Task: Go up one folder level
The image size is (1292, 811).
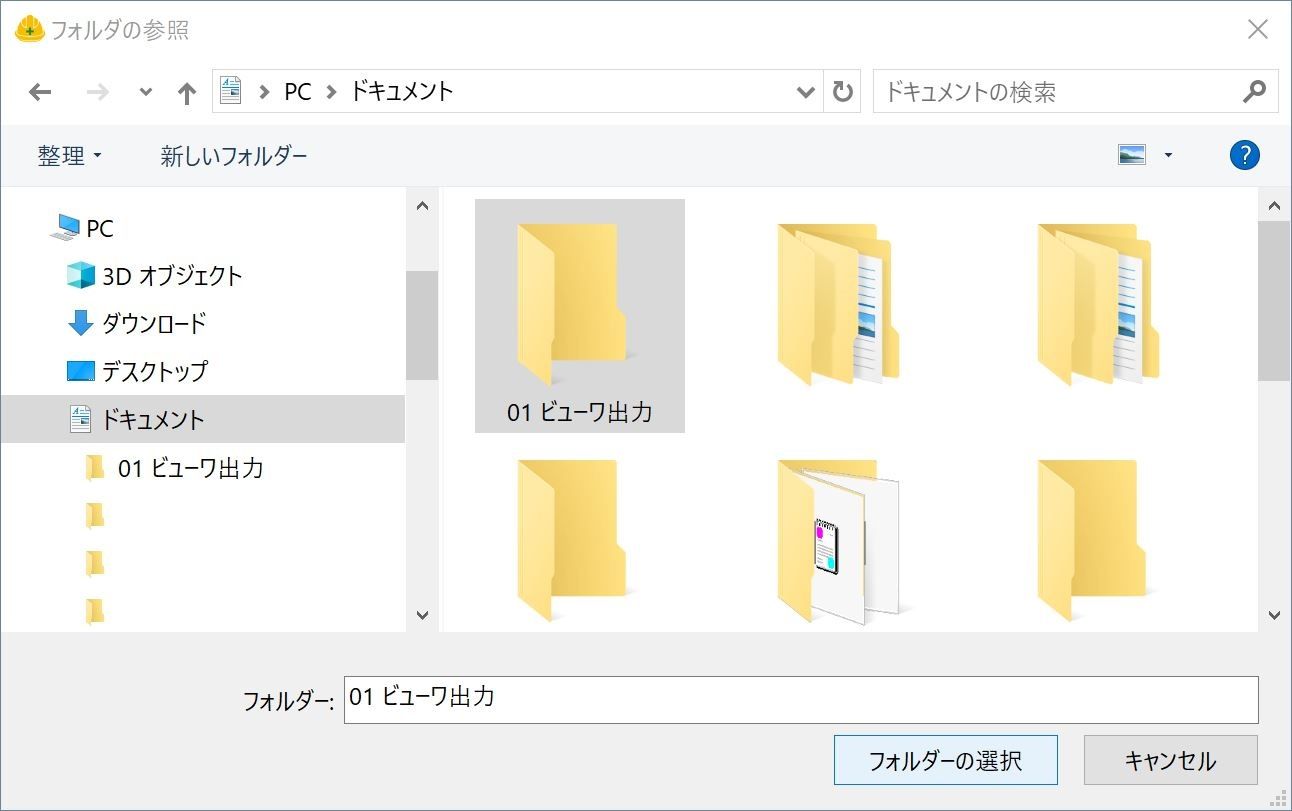Action: pyautogui.click(x=186, y=93)
